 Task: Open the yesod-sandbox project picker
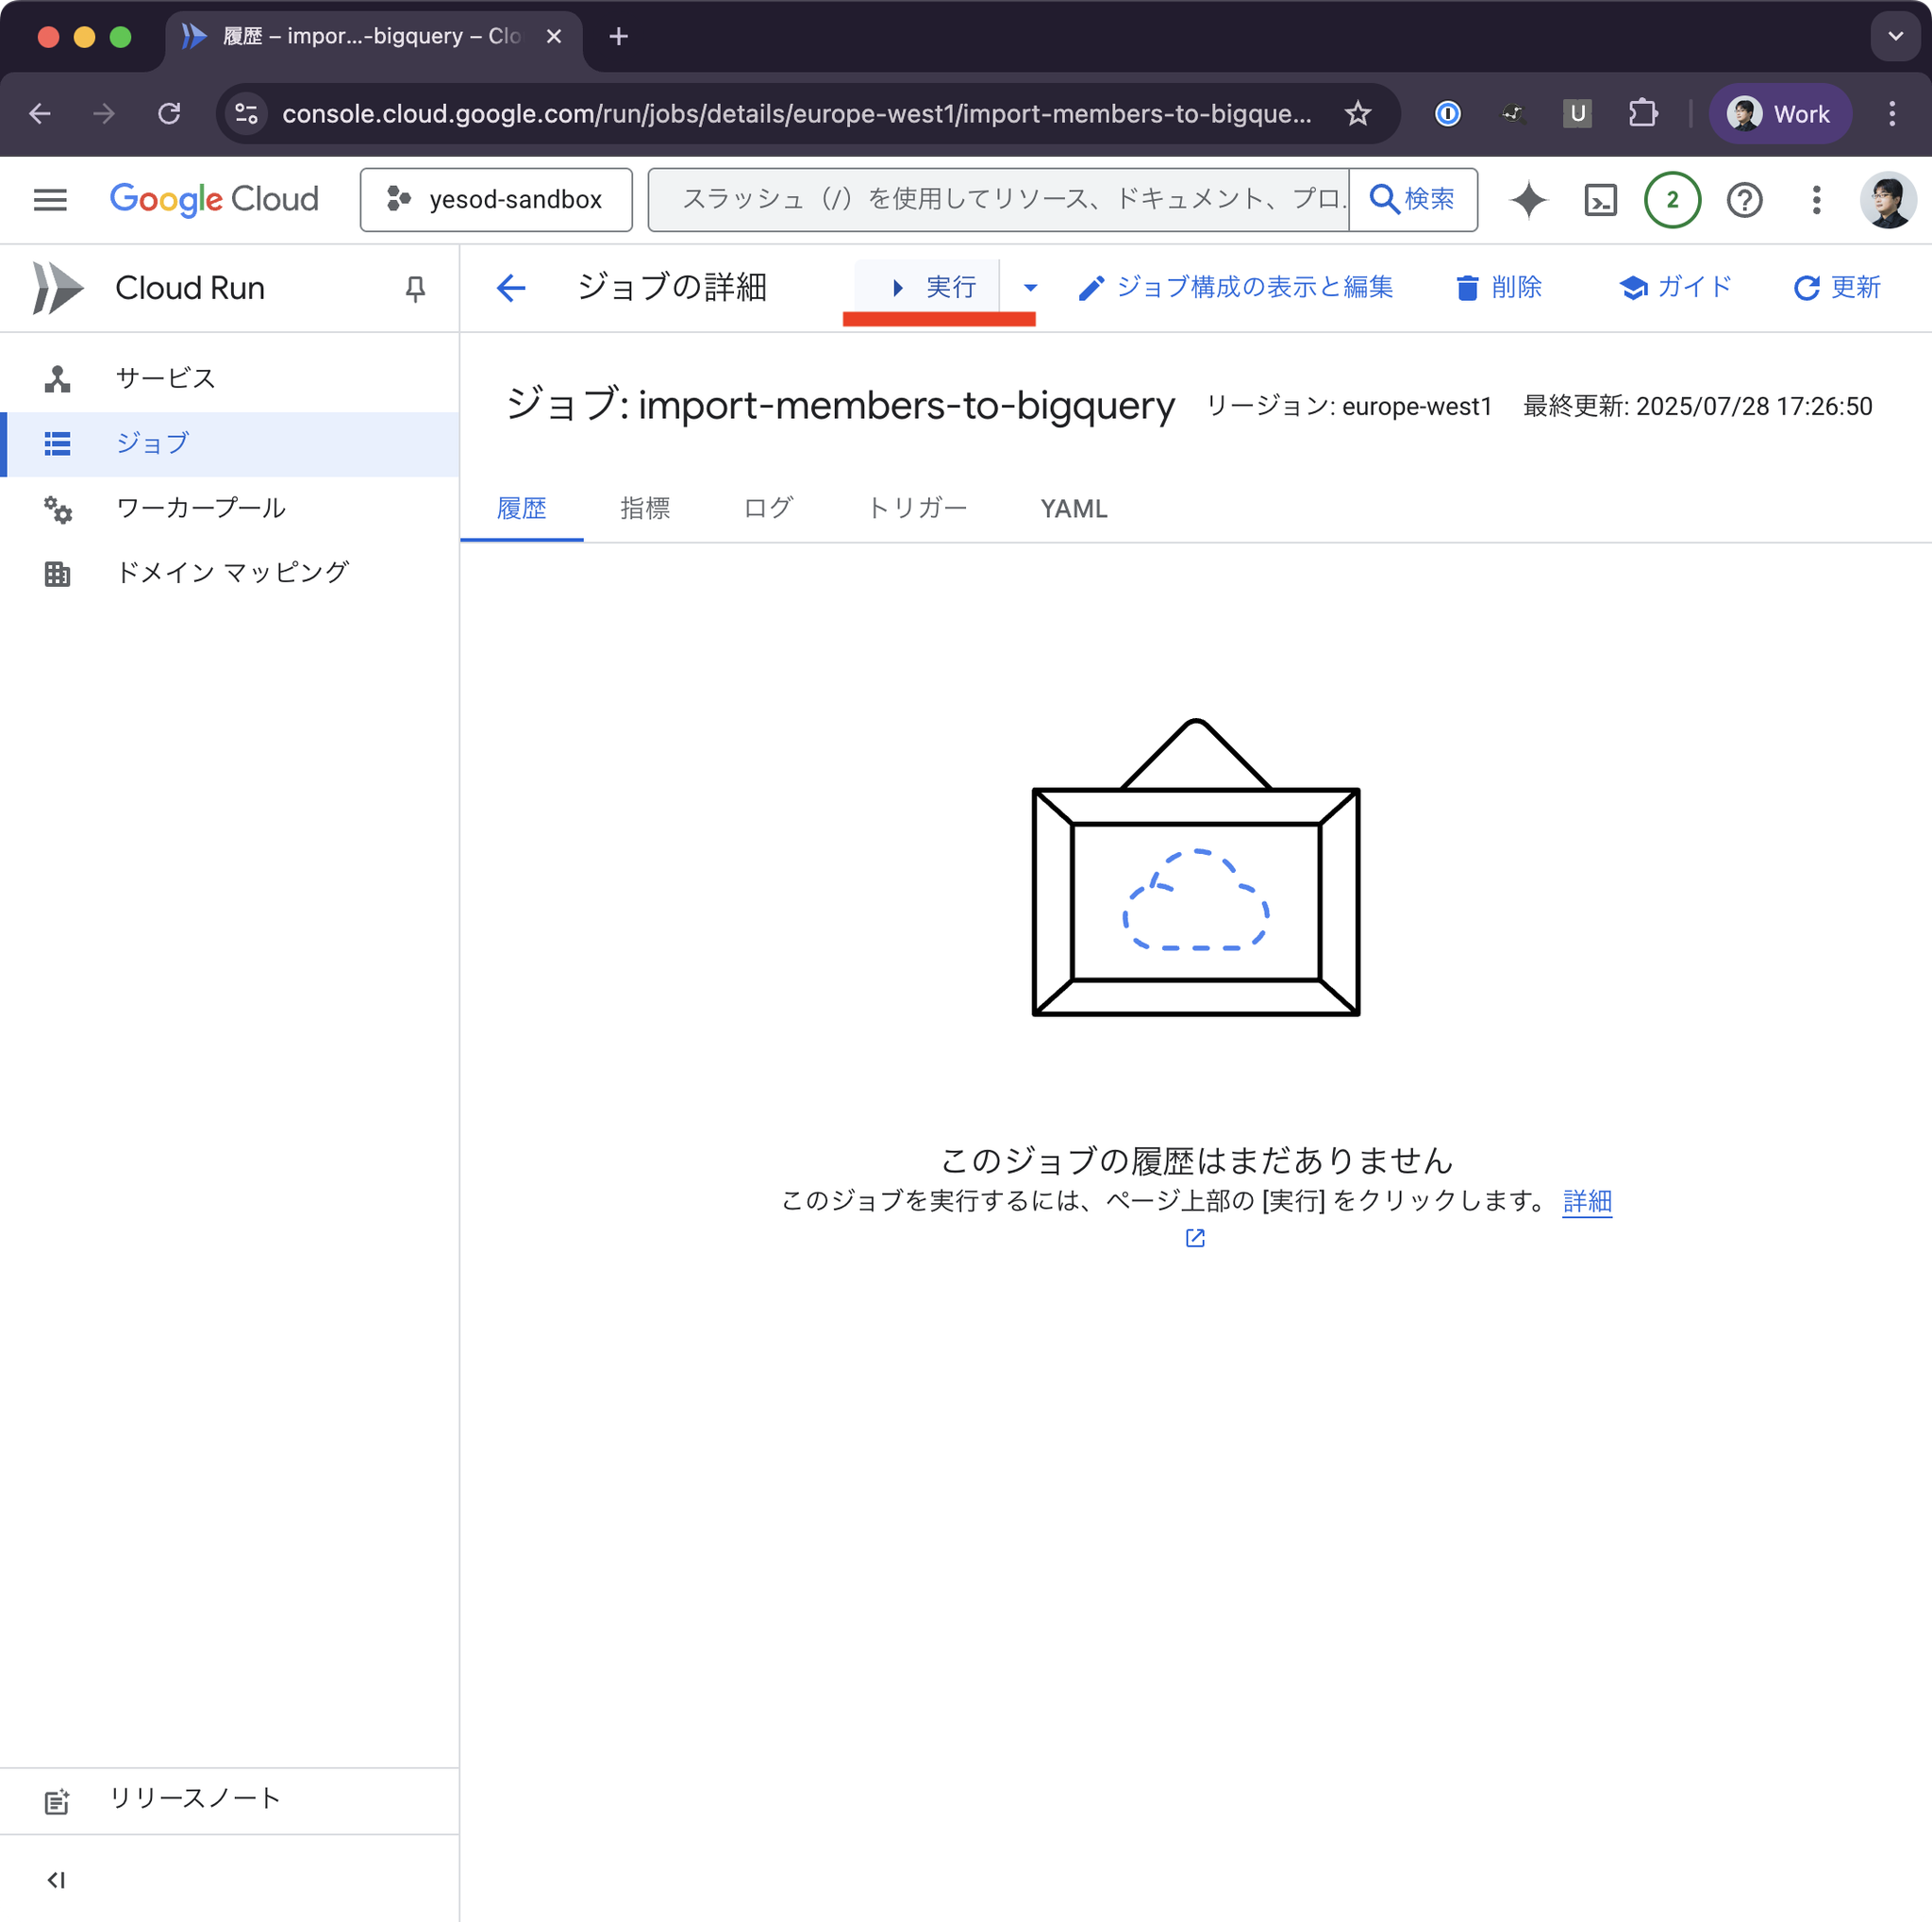(496, 200)
